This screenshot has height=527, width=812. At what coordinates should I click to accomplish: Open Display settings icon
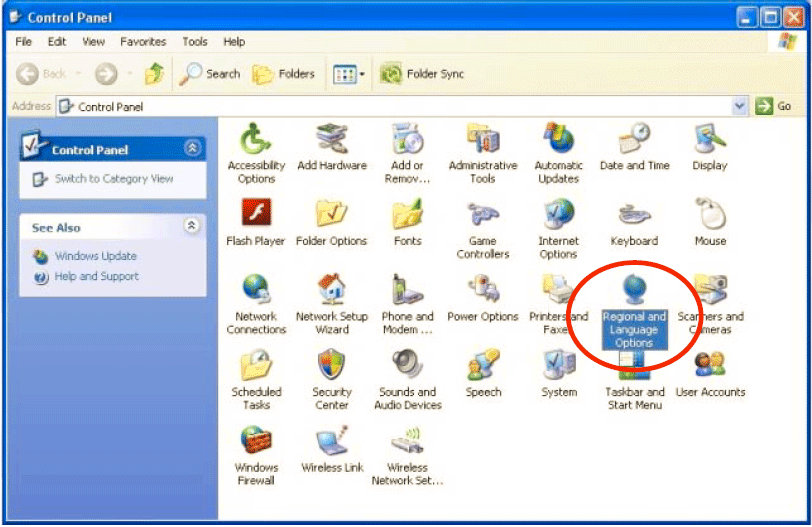tap(710, 140)
